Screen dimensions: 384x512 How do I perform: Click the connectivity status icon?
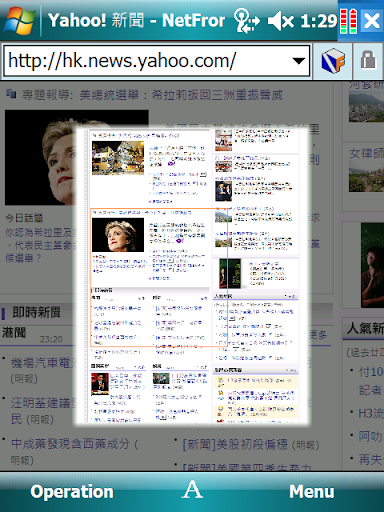click(x=247, y=21)
